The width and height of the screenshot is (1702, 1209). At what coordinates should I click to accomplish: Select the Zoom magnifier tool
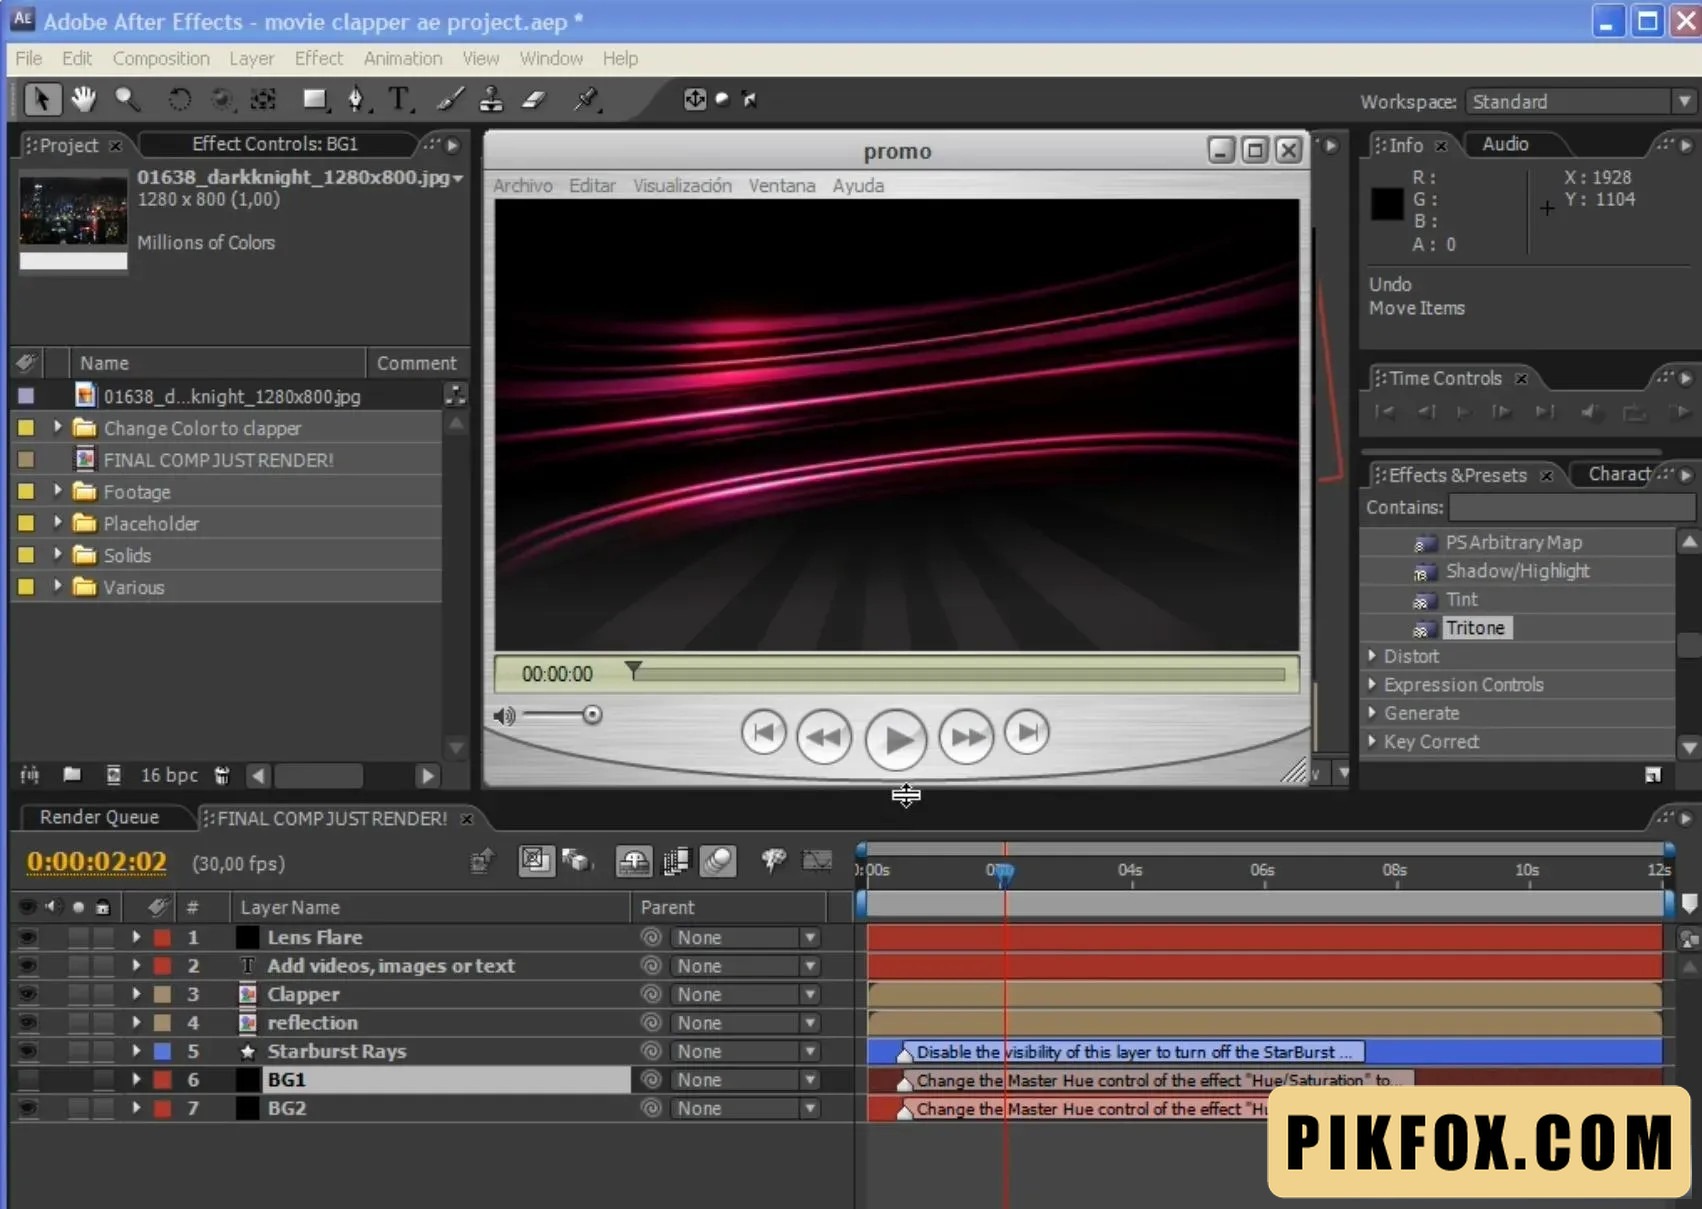[x=126, y=98]
